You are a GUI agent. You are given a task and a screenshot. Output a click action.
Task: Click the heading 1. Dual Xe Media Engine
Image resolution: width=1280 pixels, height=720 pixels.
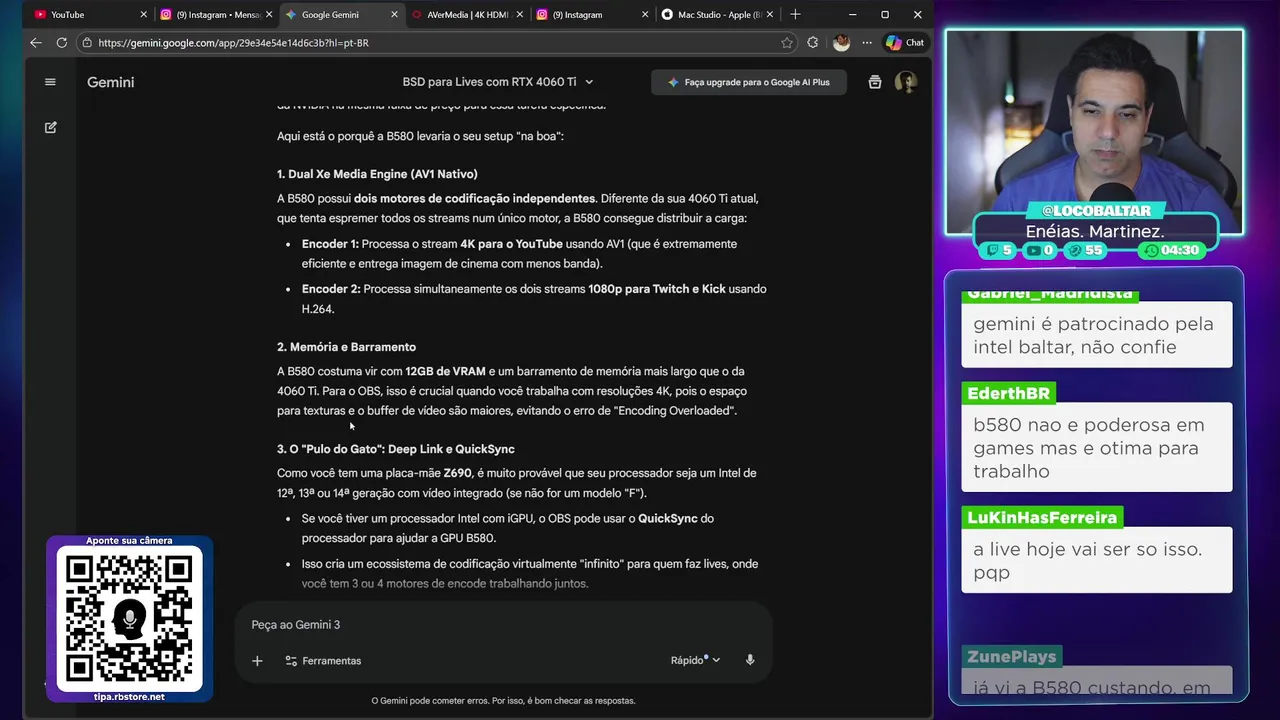(x=377, y=174)
